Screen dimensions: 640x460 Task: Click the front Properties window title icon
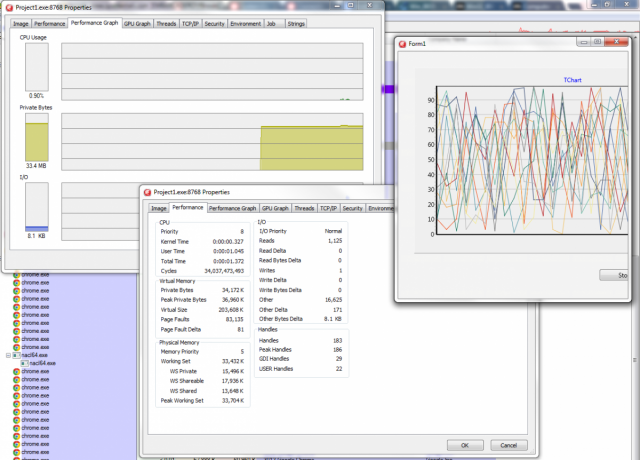click(x=147, y=192)
